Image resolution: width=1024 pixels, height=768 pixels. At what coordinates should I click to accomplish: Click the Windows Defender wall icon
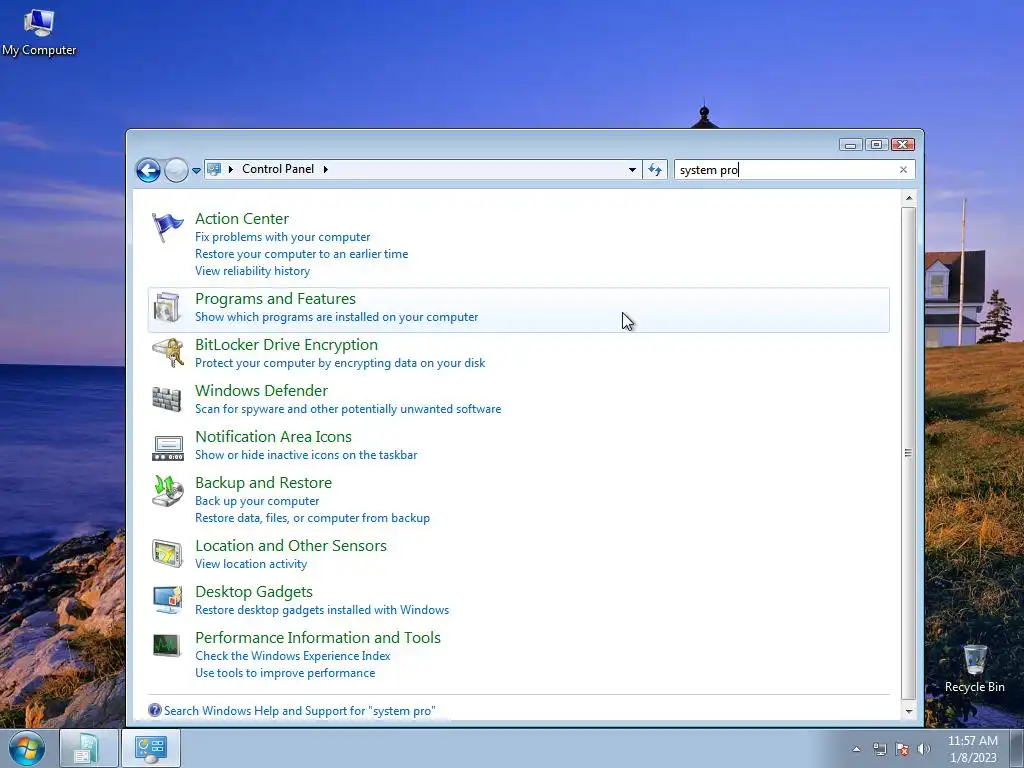coord(167,399)
